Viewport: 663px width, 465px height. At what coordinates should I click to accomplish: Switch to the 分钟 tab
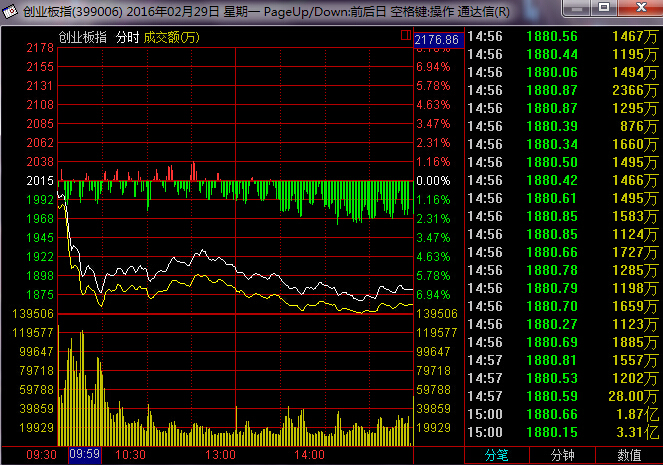tap(562, 455)
